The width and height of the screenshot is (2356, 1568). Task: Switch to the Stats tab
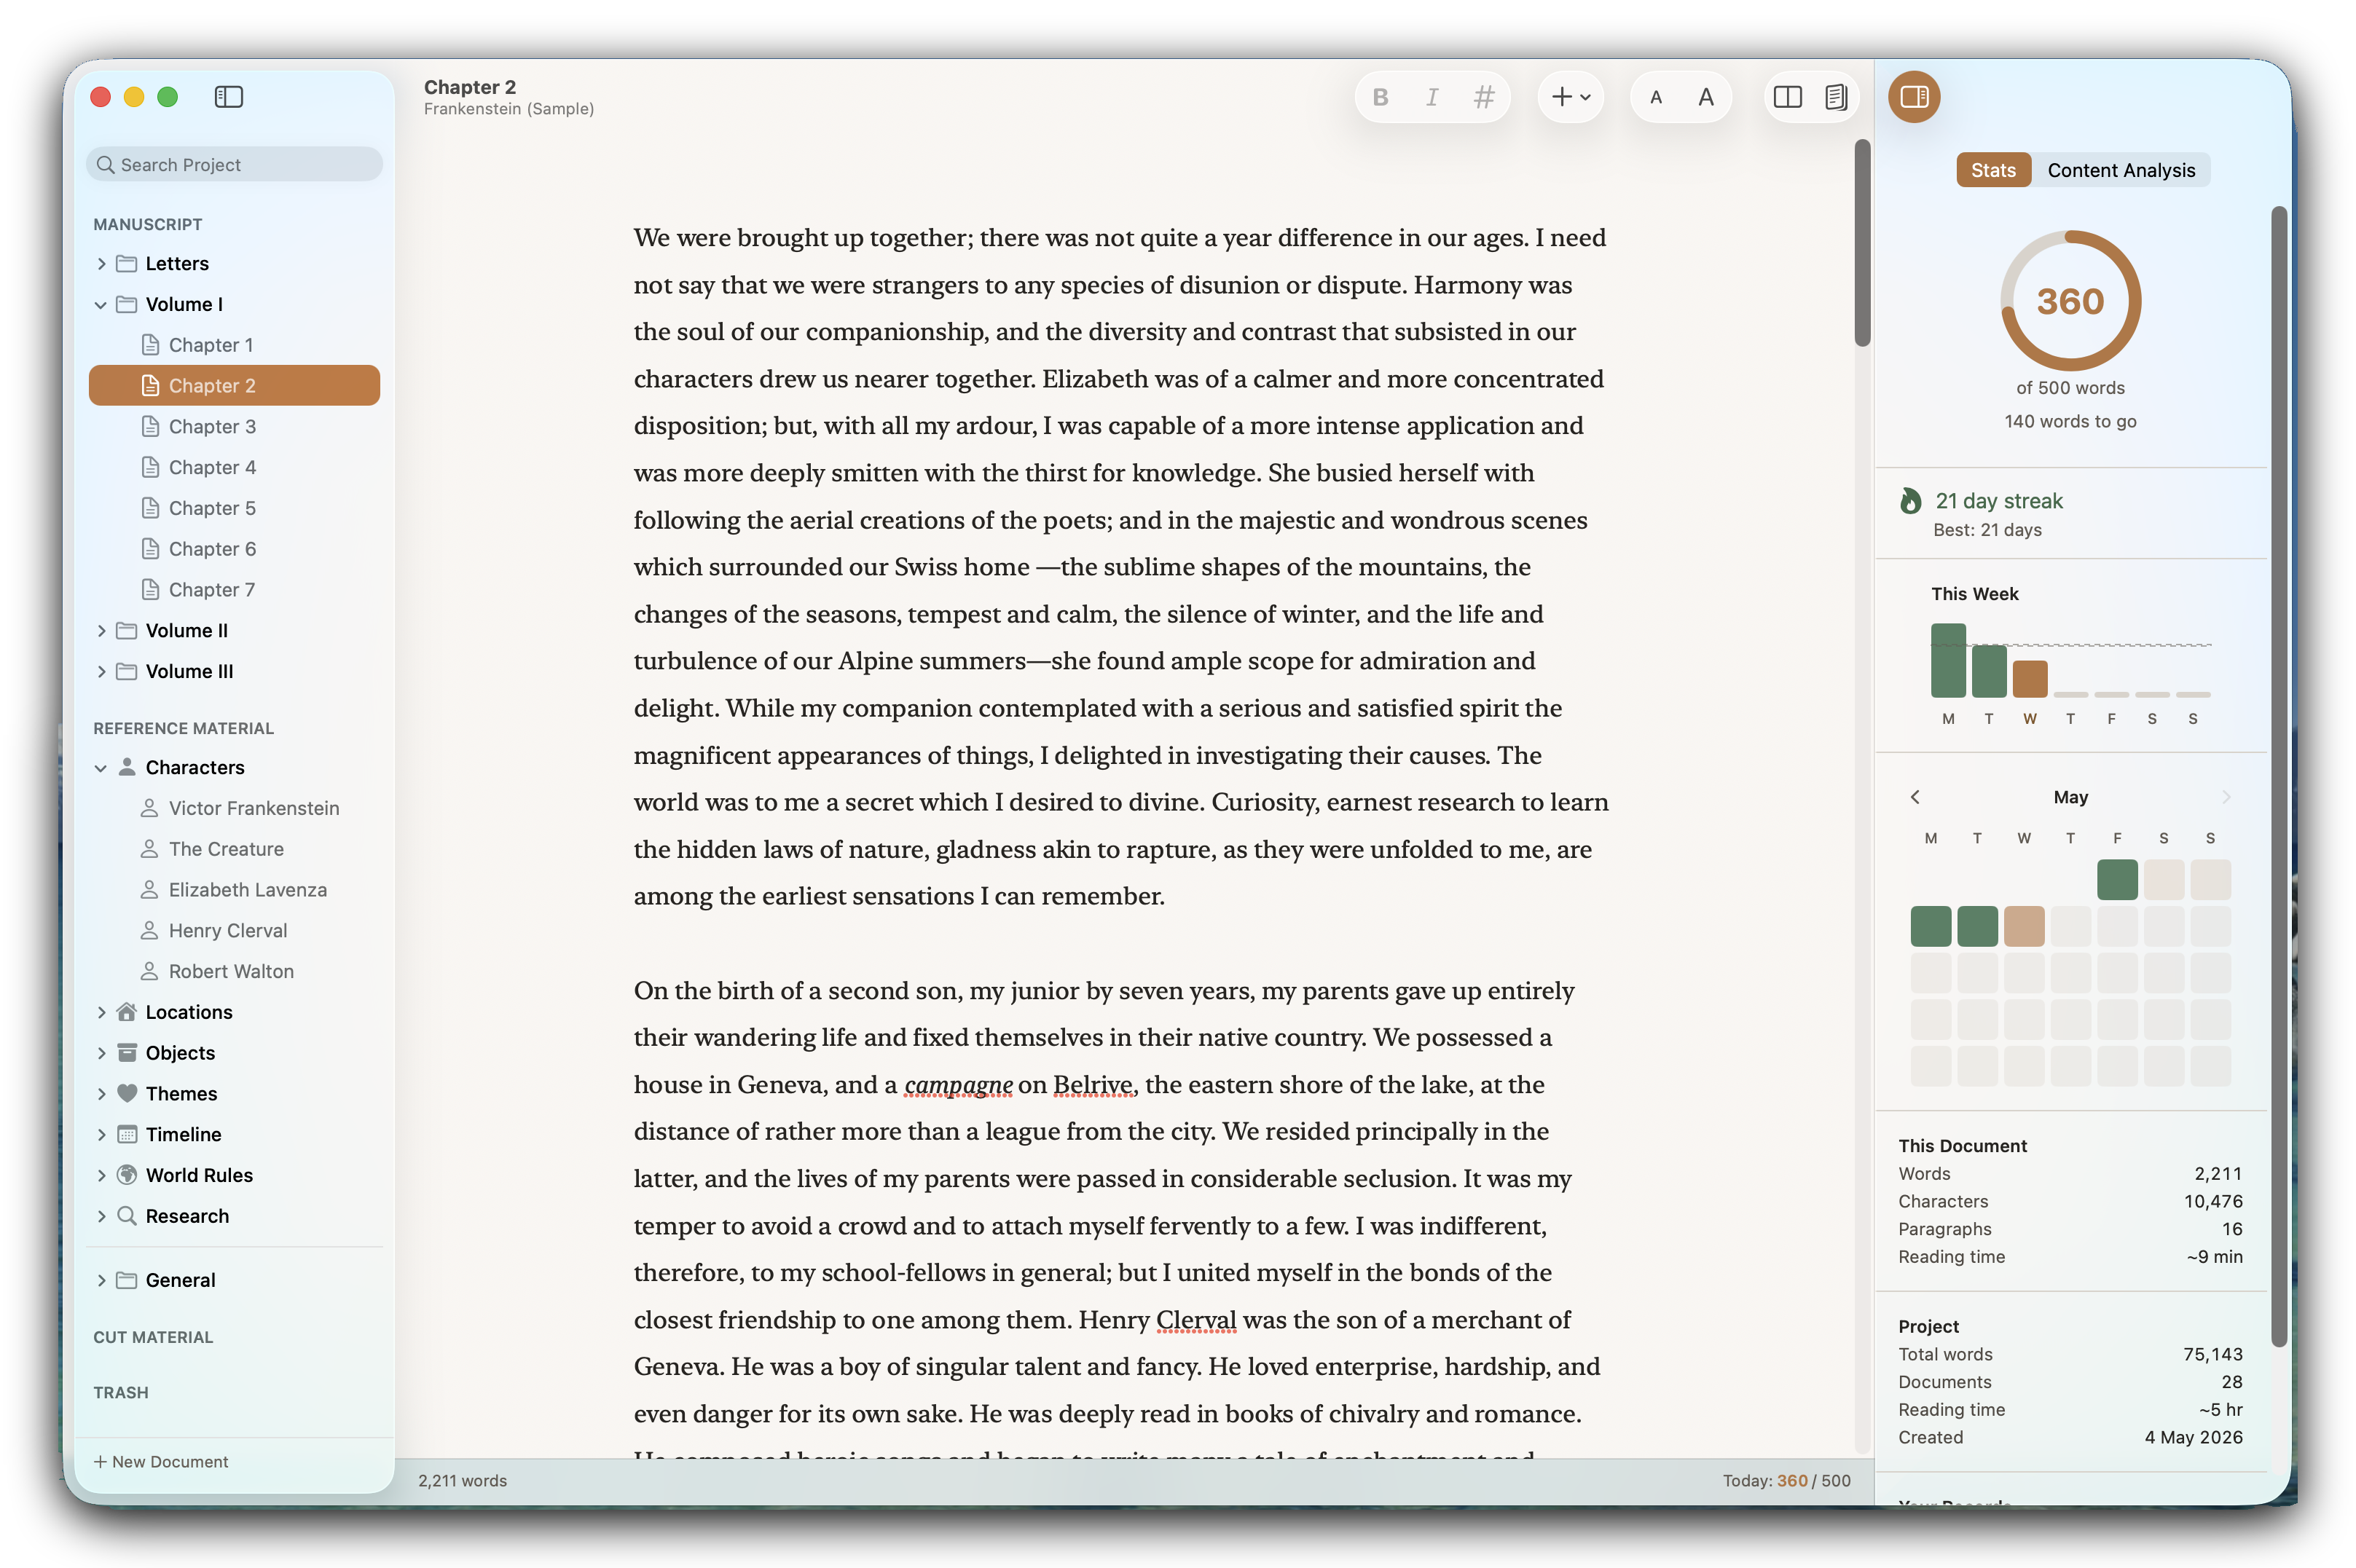1993,170
